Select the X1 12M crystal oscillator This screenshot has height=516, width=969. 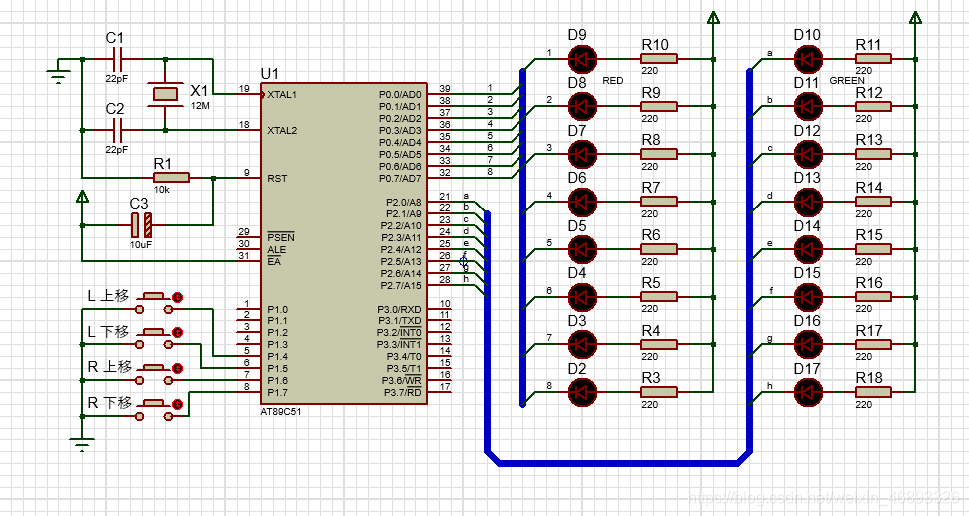tap(165, 94)
